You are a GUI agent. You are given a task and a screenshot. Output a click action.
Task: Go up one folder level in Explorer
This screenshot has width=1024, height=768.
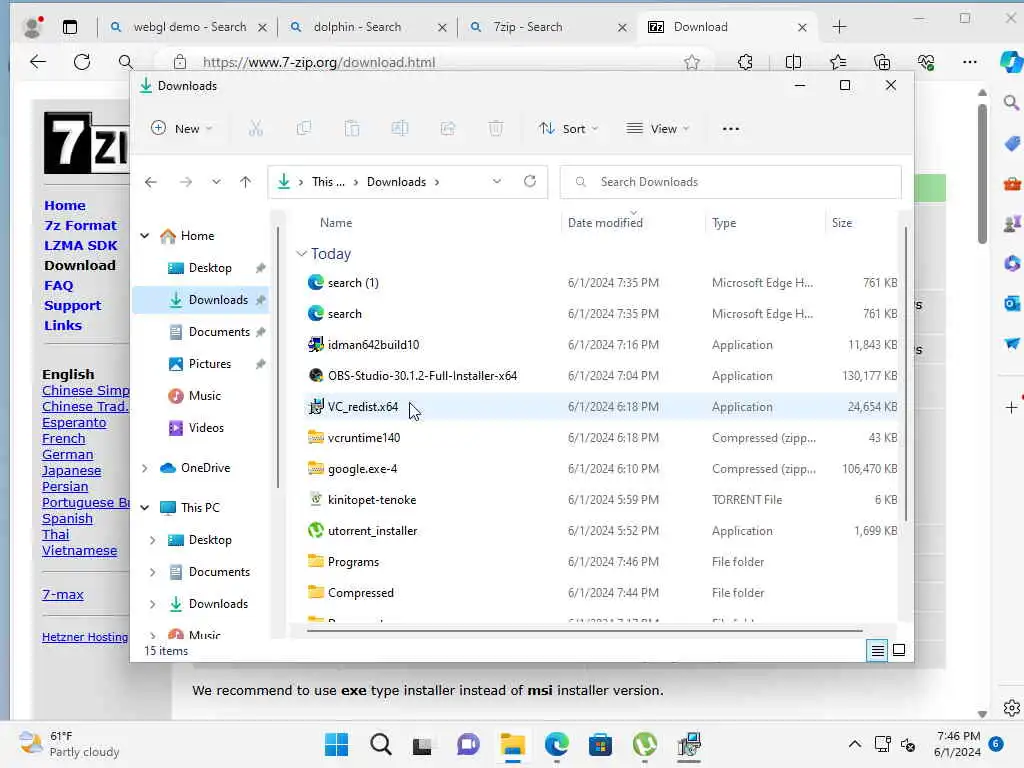coord(246,182)
